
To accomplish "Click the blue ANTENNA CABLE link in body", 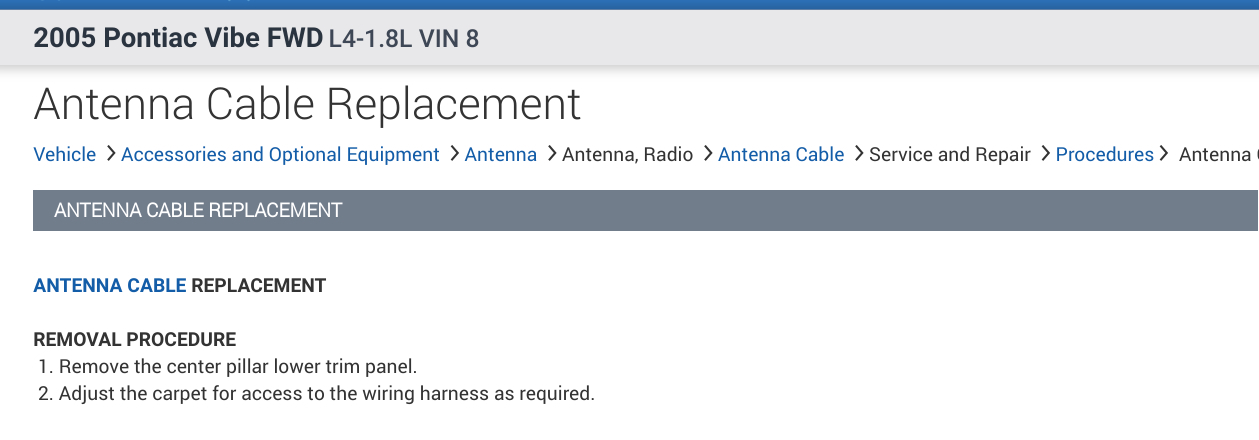I will [x=110, y=286].
